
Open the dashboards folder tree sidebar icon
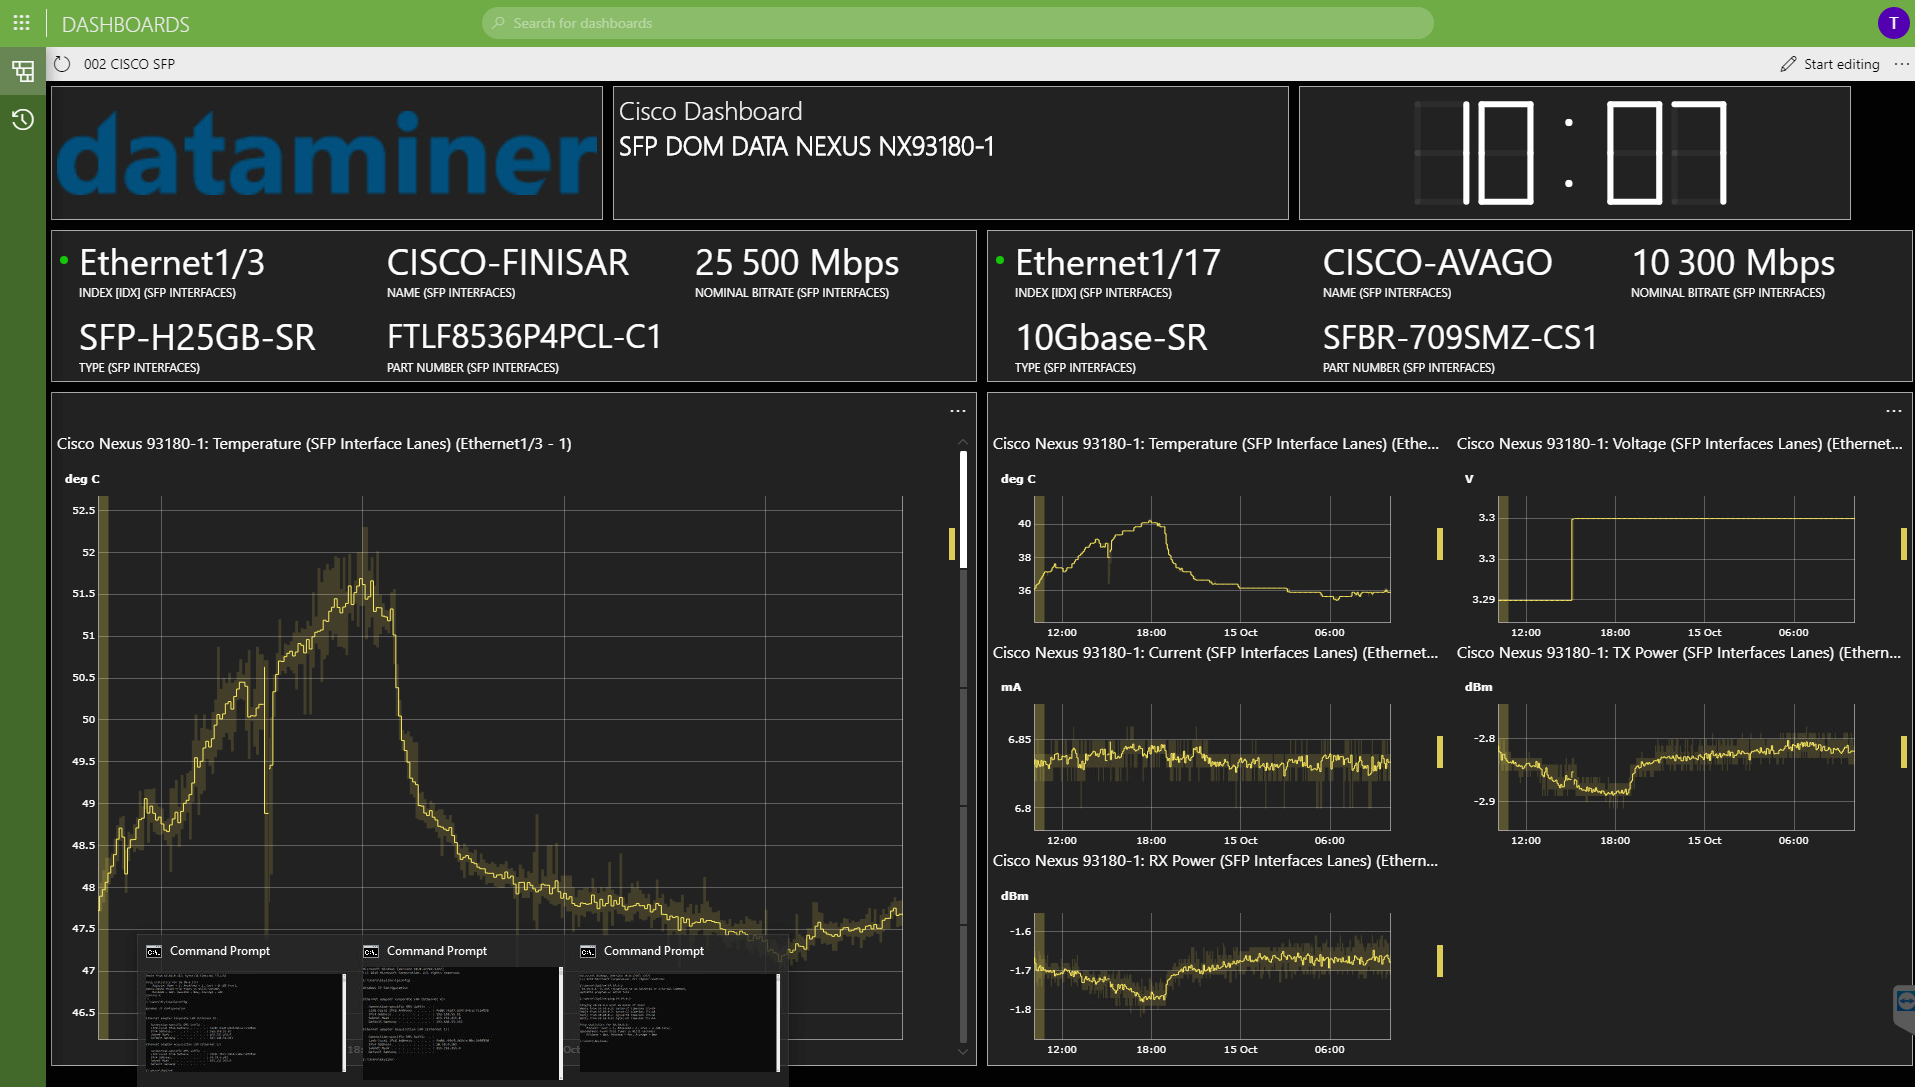coord(22,71)
